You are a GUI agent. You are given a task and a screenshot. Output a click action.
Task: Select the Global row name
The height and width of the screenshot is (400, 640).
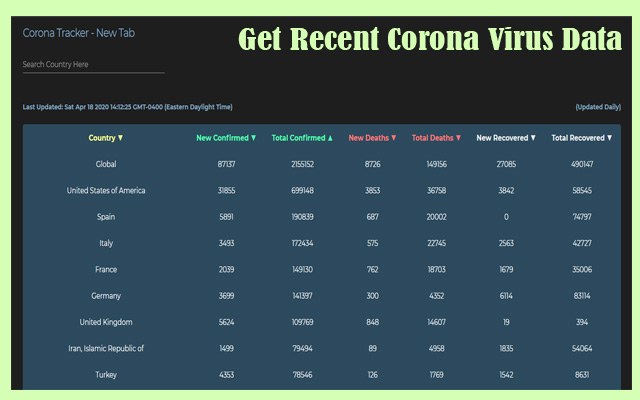coord(106,164)
